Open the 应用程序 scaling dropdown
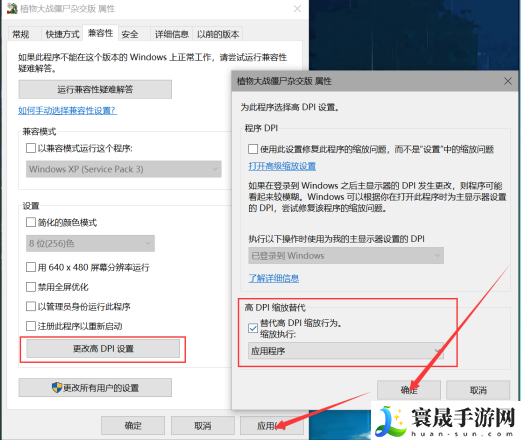The height and width of the screenshot is (440, 521). (346, 351)
